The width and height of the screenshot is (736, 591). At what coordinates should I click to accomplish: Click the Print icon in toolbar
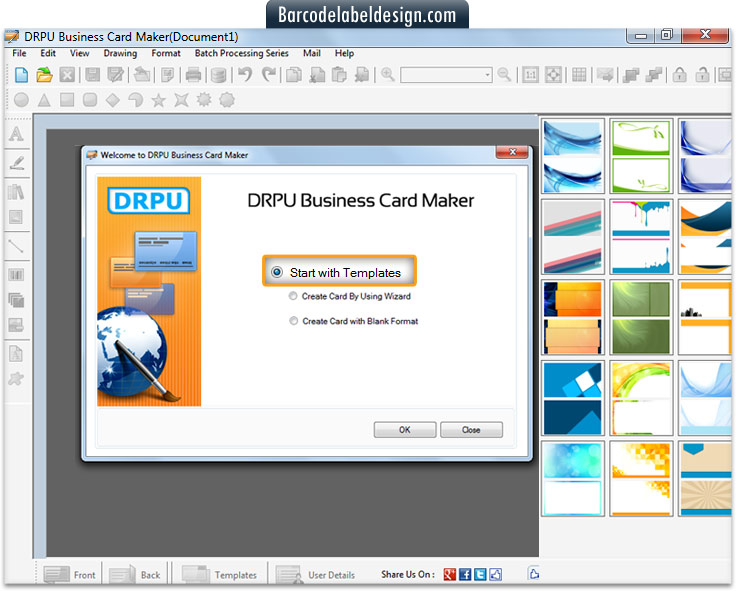tap(193, 75)
